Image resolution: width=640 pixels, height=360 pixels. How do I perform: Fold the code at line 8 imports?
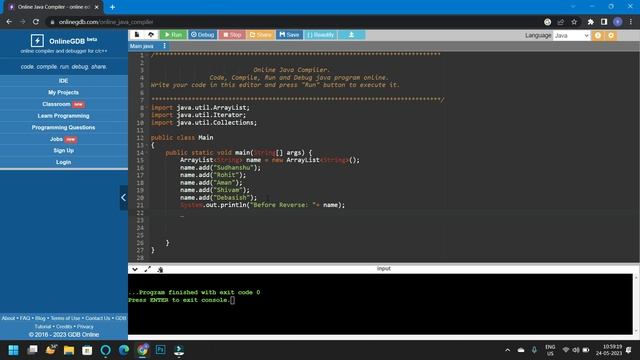pos(147,107)
